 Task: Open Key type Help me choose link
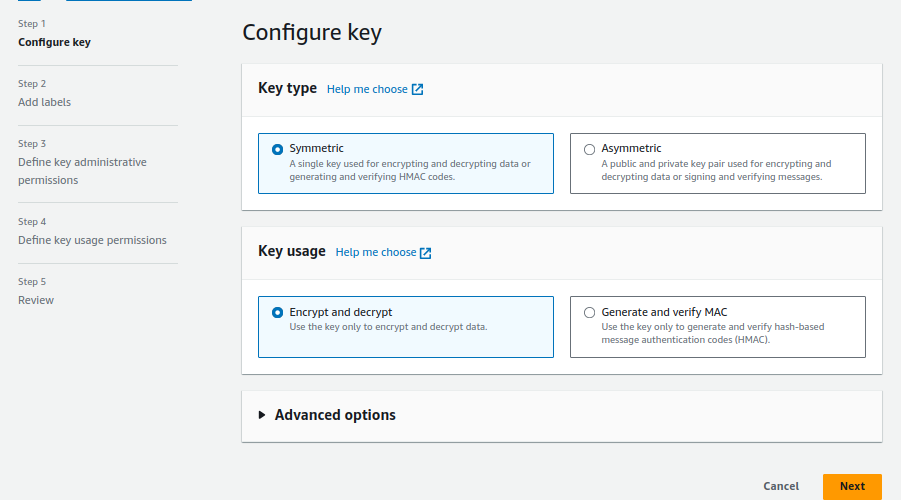pyautogui.click(x=367, y=89)
